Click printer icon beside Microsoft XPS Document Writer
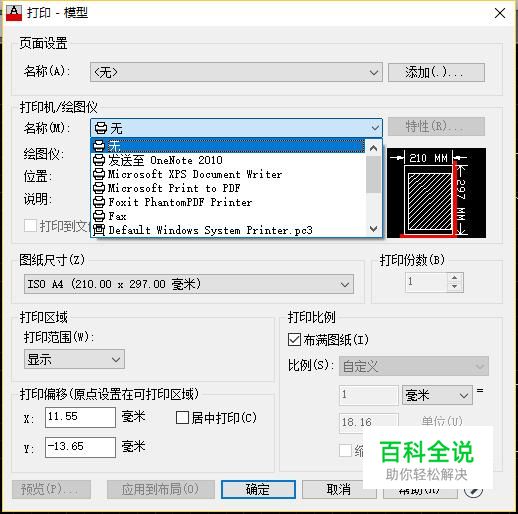The width and height of the screenshot is (518, 514). [x=99, y=174]
